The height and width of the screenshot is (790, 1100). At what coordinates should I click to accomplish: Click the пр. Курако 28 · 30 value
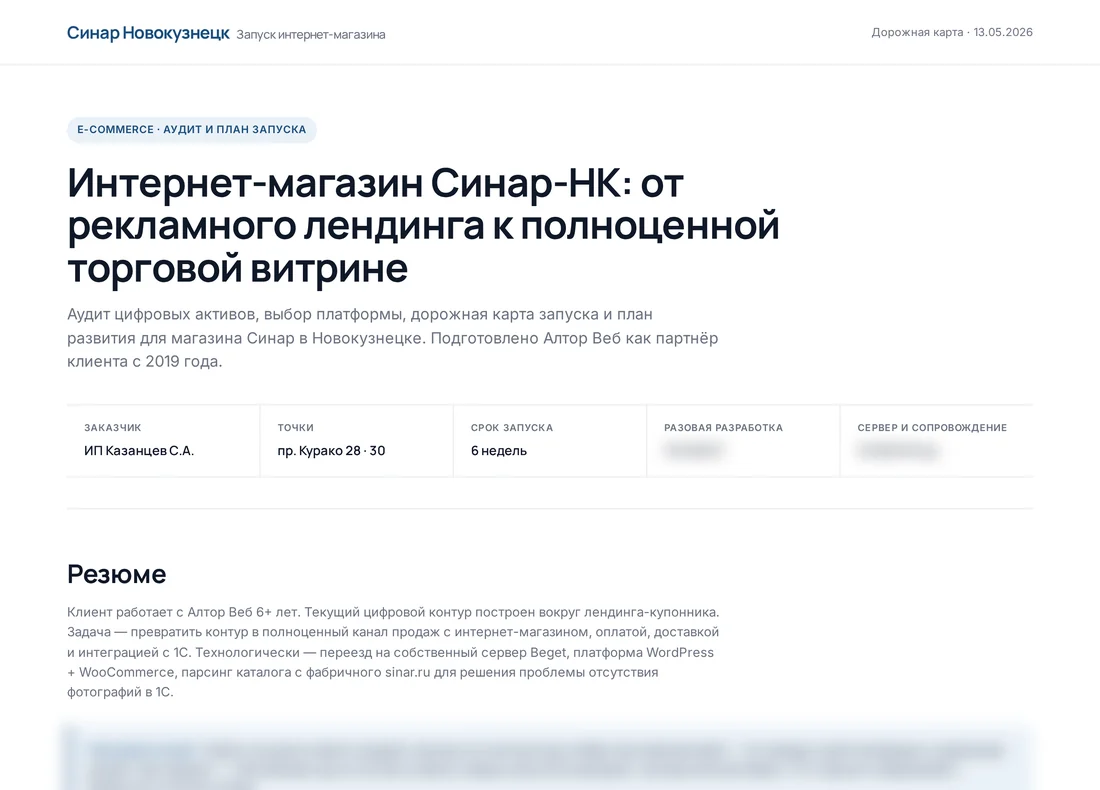(x=331, y=450)
